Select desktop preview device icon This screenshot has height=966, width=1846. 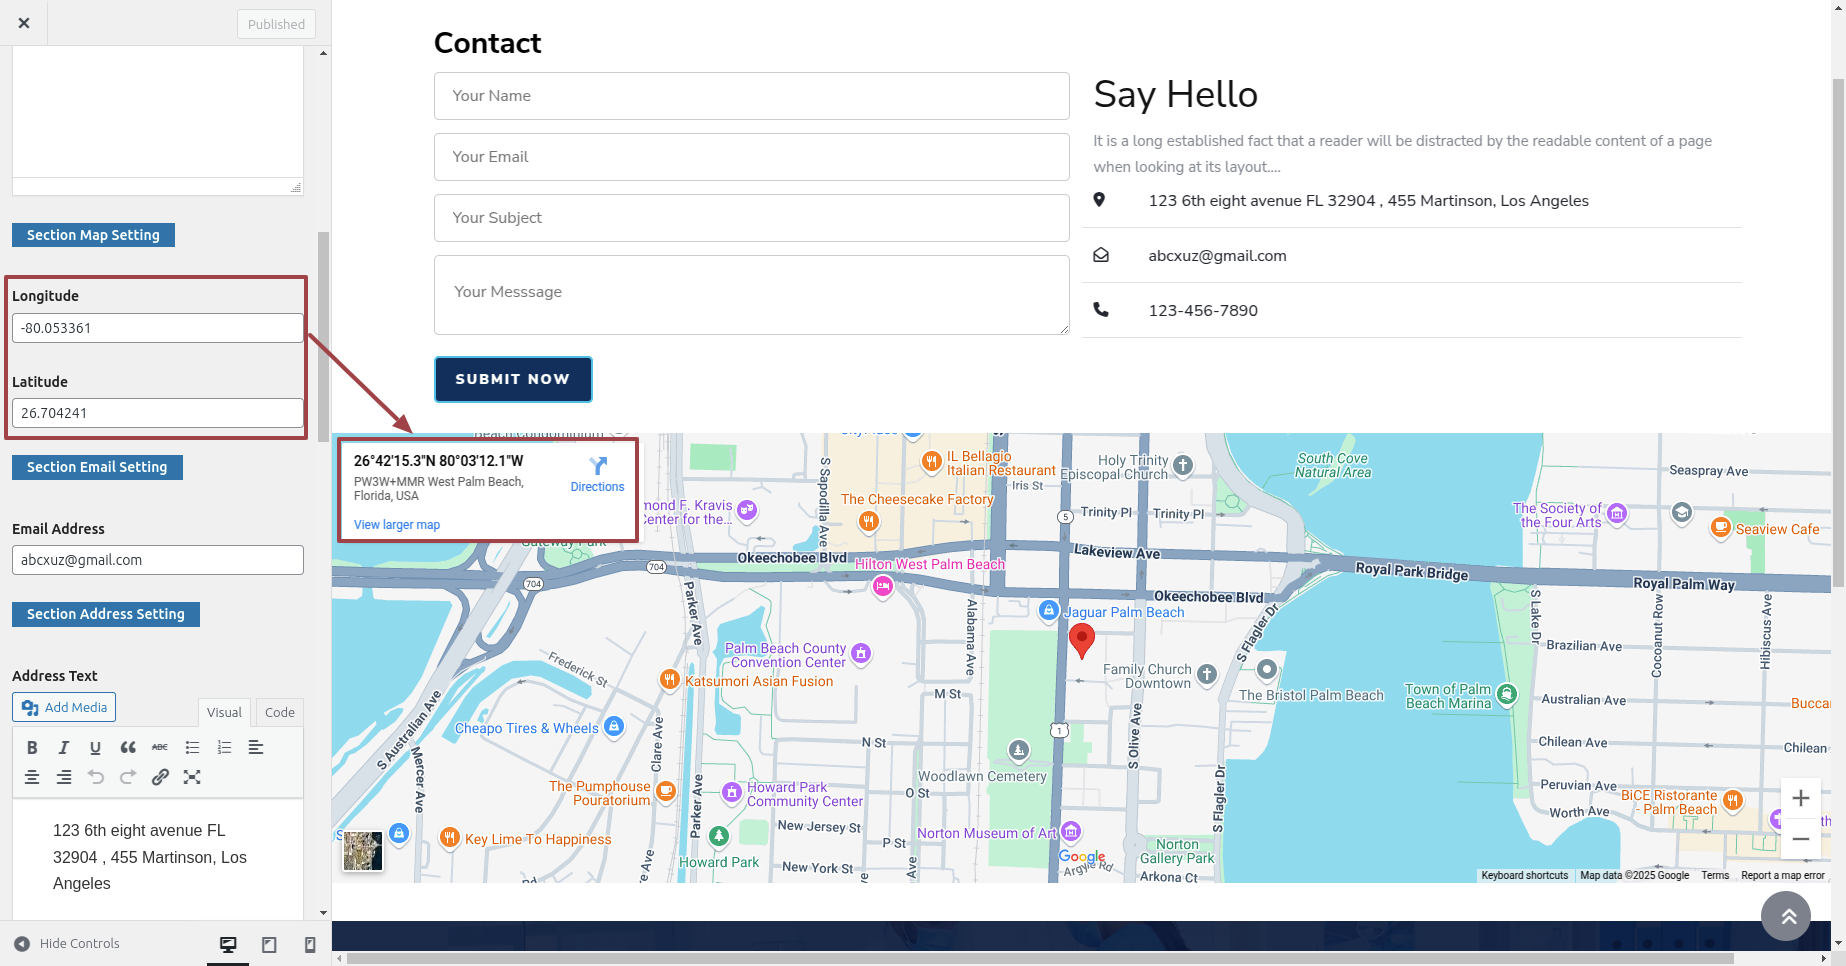coord(228,944)
